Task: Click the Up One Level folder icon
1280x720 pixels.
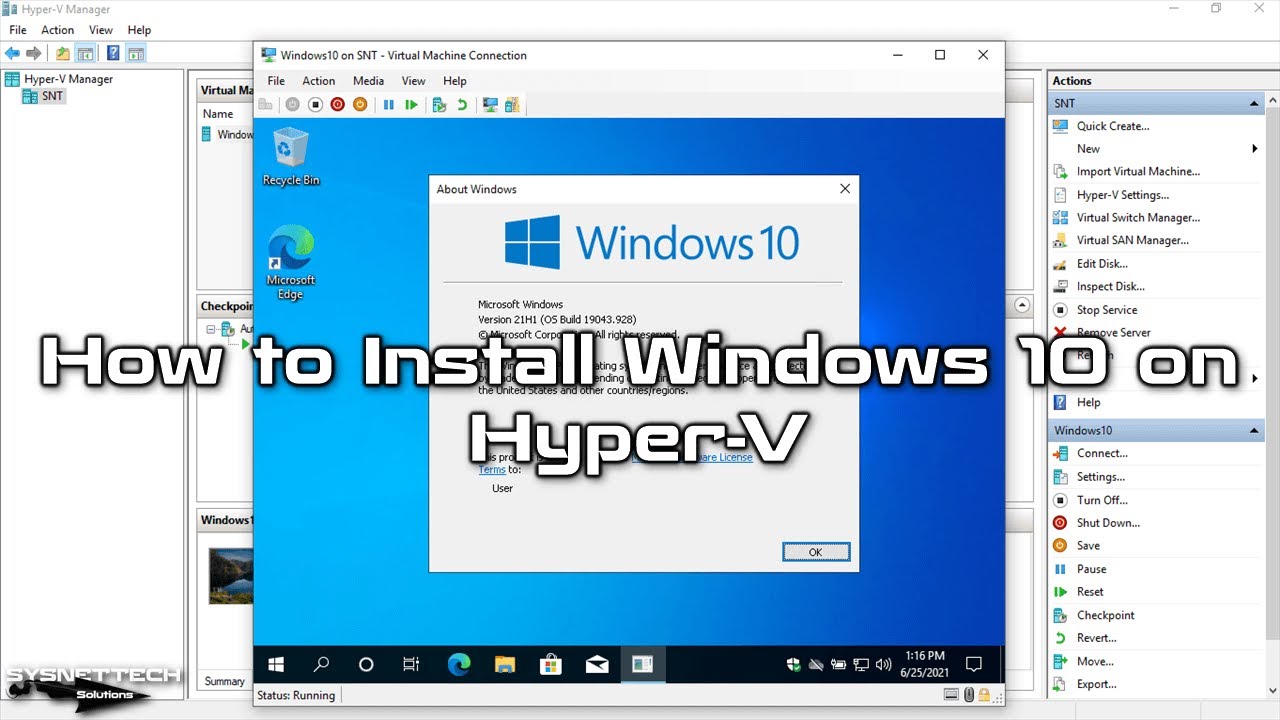Action: 63,53
